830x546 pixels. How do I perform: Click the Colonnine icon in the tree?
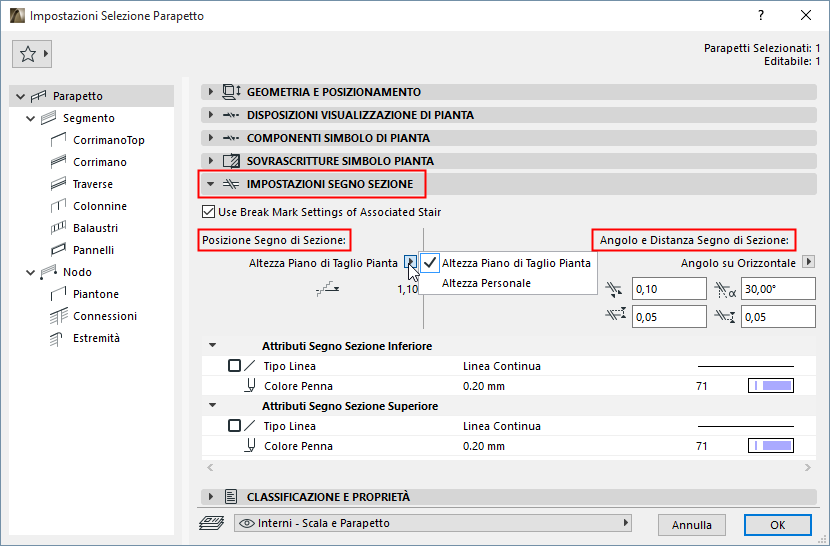point(58,206)
